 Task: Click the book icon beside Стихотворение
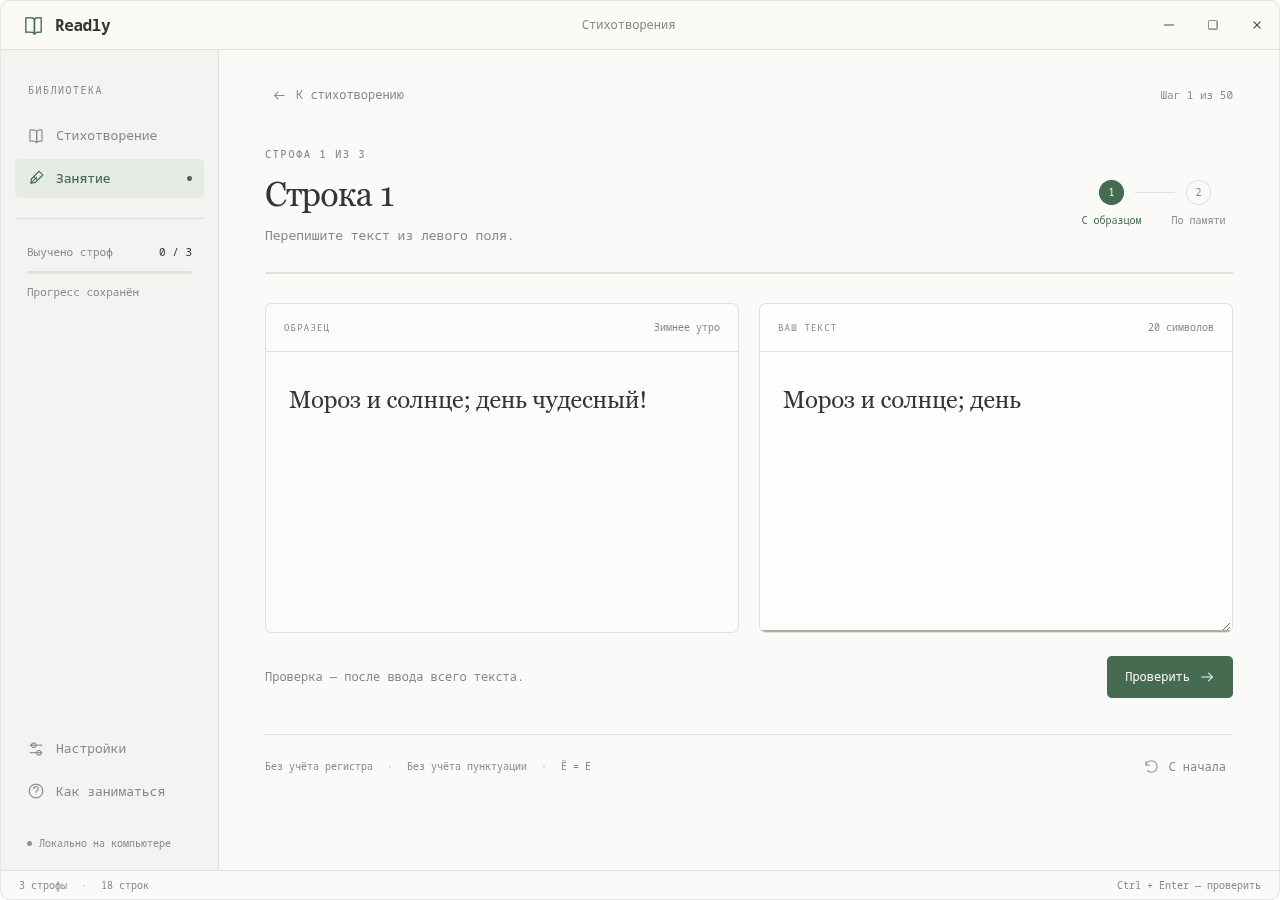point(36,136)
